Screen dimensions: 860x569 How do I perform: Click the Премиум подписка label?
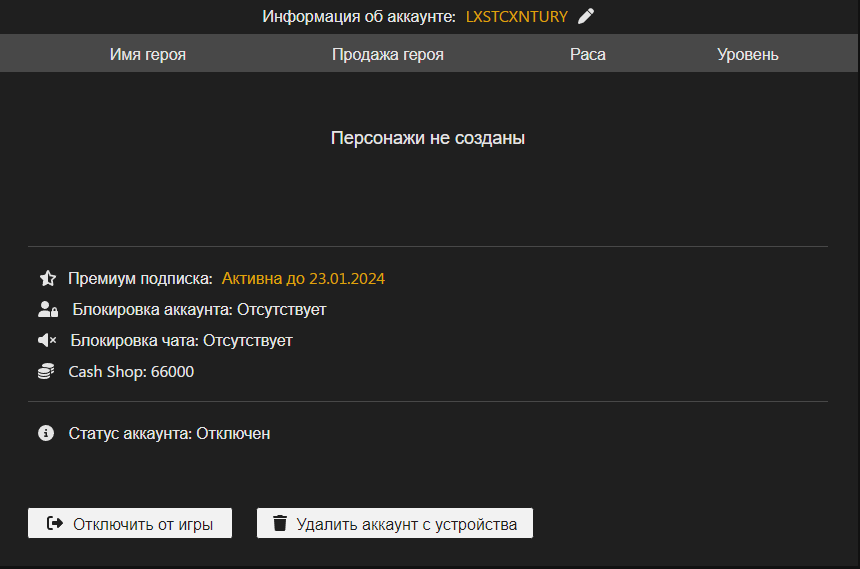[x=140, y=279]
